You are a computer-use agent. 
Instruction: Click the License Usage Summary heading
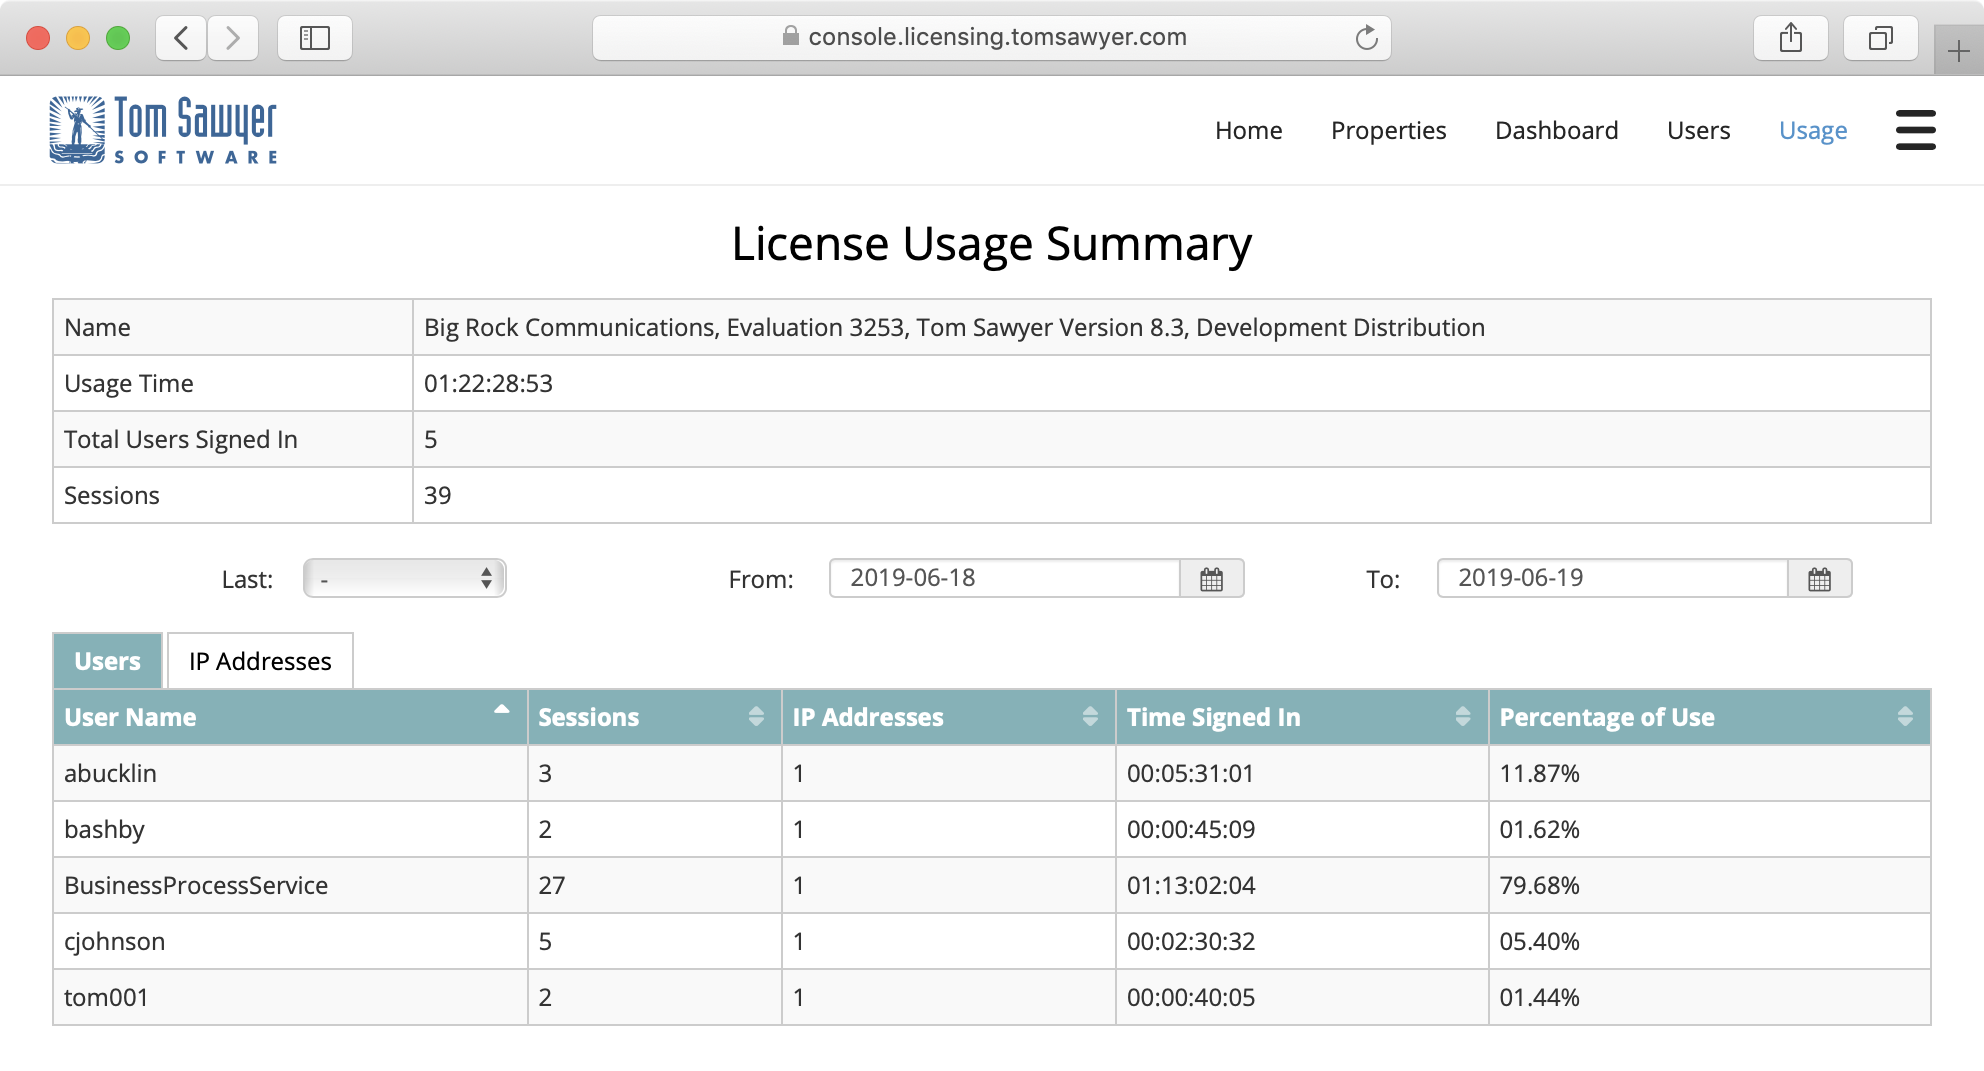(991, 244)
